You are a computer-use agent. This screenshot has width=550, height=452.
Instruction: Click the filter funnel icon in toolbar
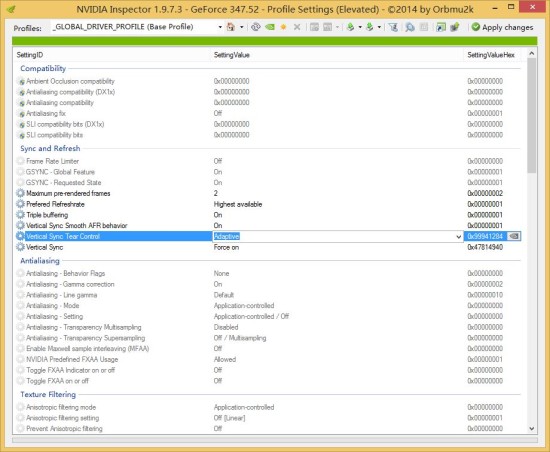[x=393, y=27]
